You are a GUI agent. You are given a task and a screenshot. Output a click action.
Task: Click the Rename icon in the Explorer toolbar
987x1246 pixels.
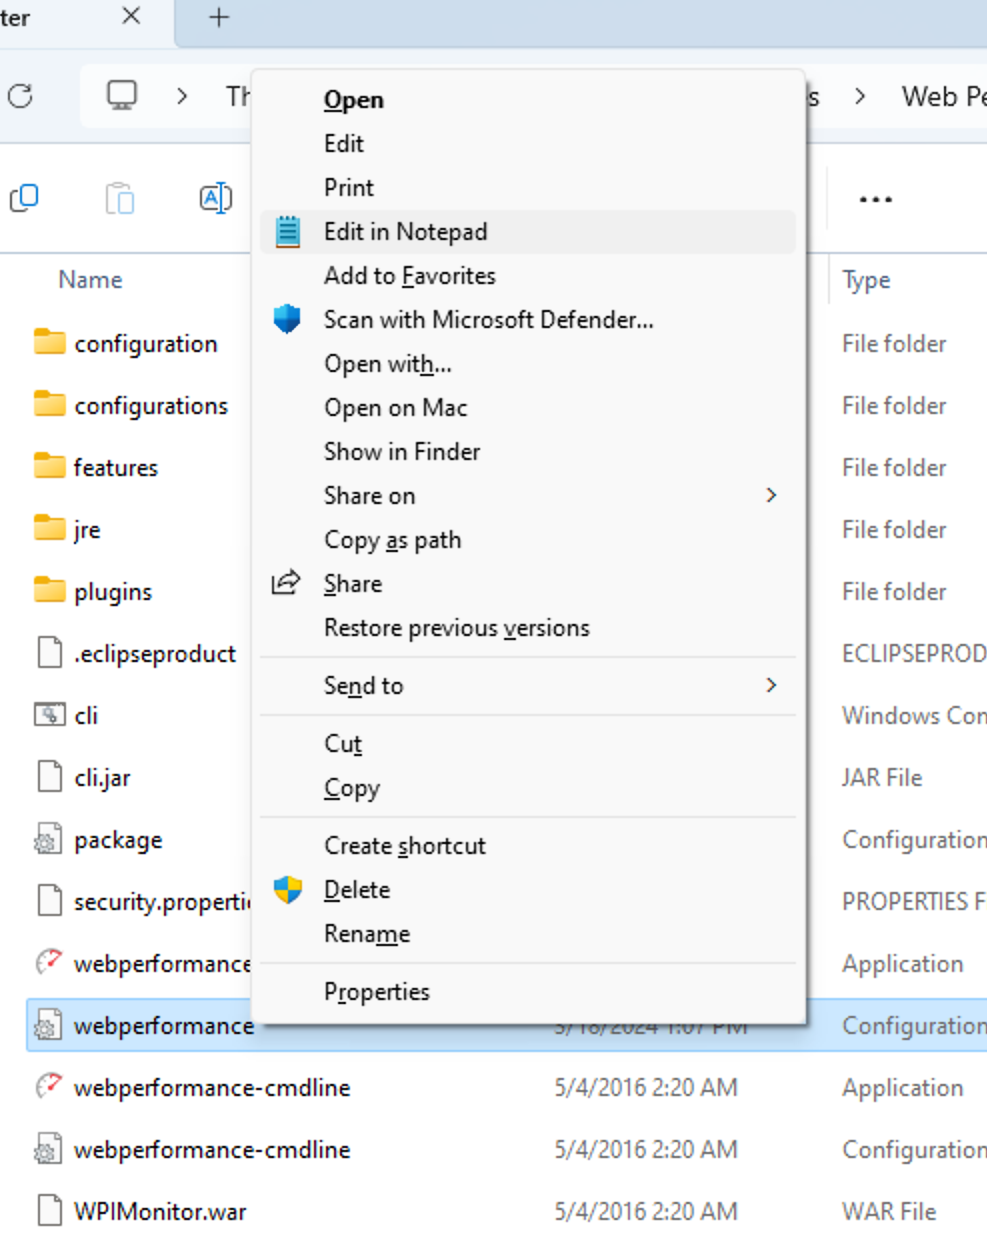(x=216, y=198)
